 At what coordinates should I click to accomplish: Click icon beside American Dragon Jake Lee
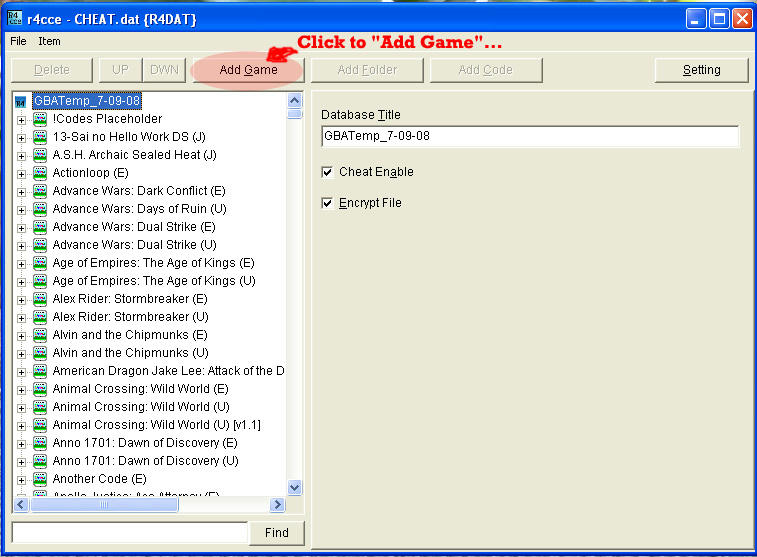coord(40,371)
